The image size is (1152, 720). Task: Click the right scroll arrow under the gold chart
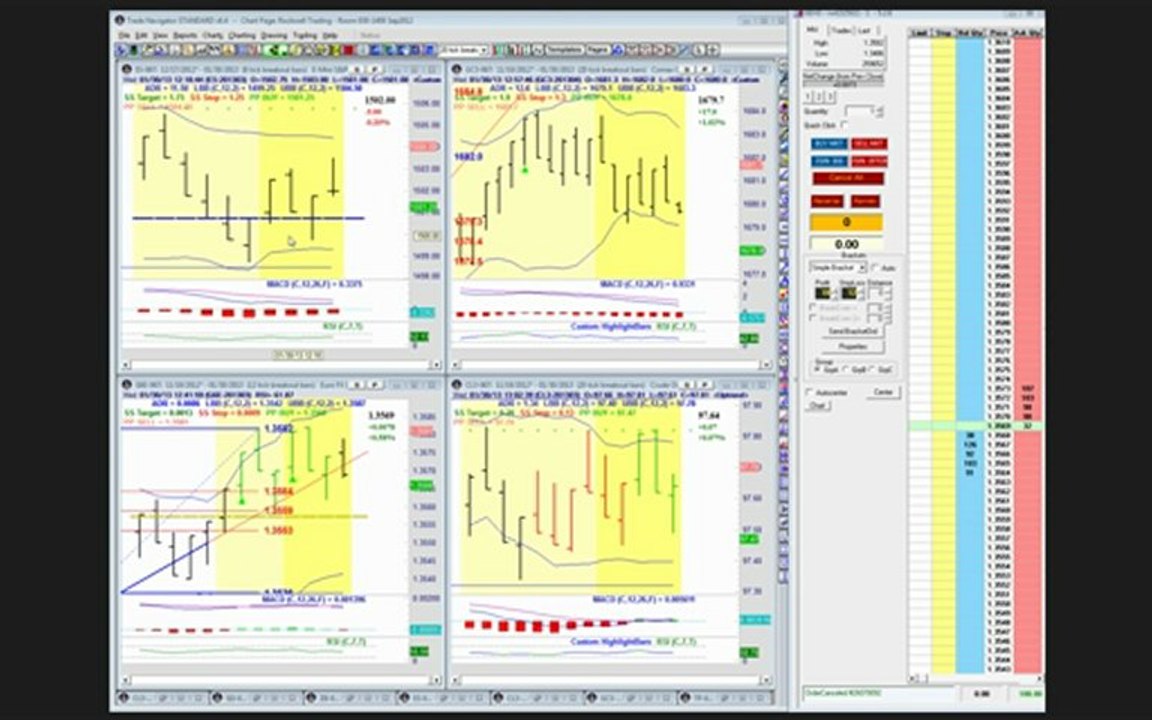point(765,364)
